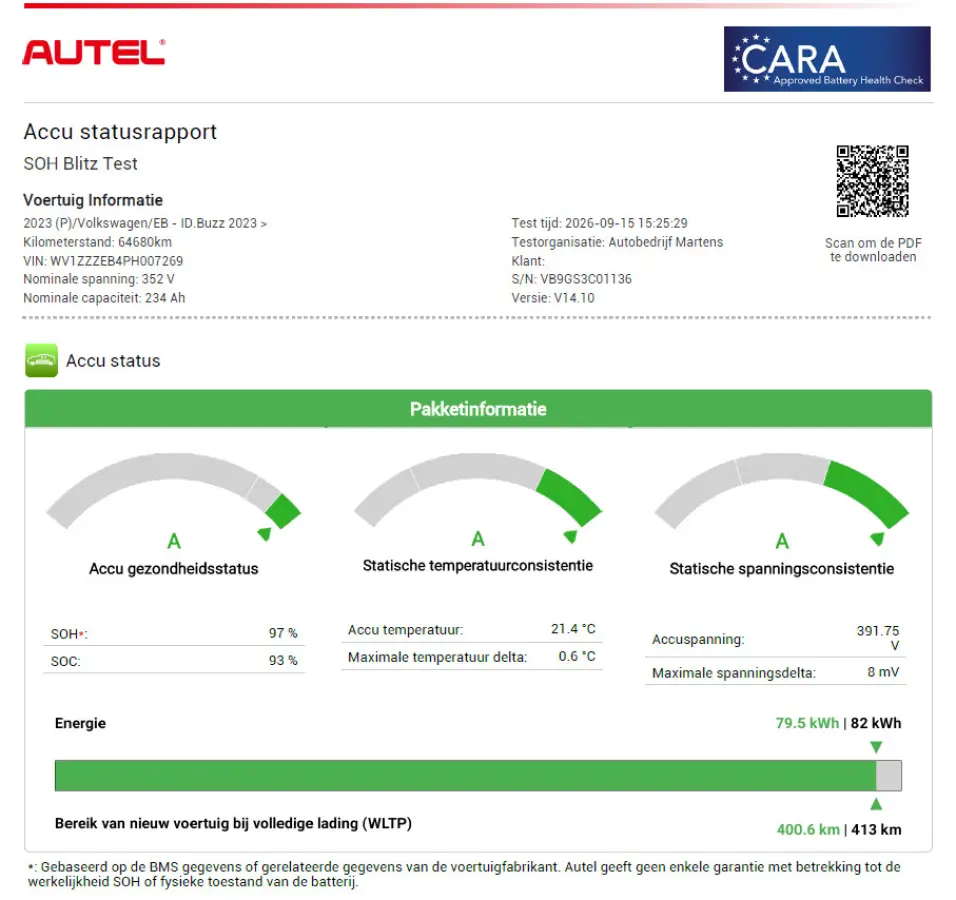Screen dimensions: 956x900
Task: Click the Maximale spanningsdelta value 8 mV
Action: click(883, 672)
